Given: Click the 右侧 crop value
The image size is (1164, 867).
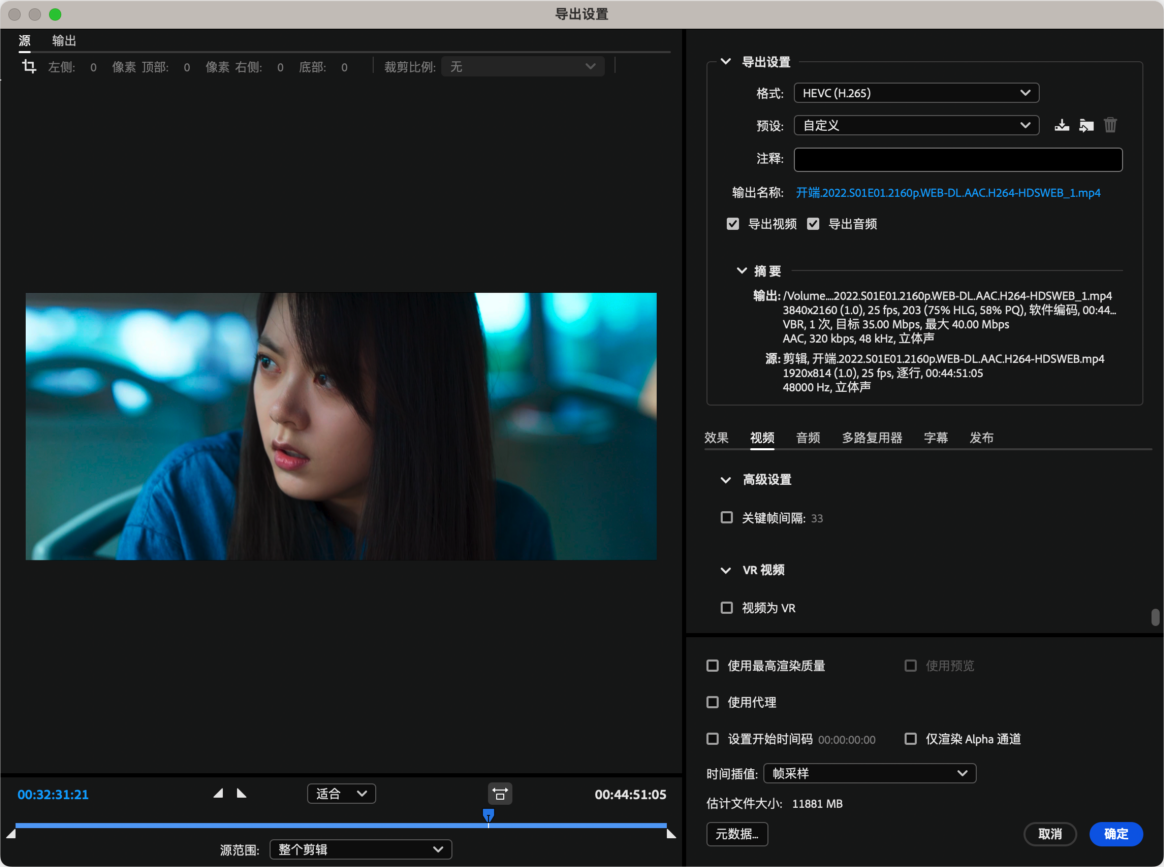Looking at the screenshot, I should tap(281, 67).
